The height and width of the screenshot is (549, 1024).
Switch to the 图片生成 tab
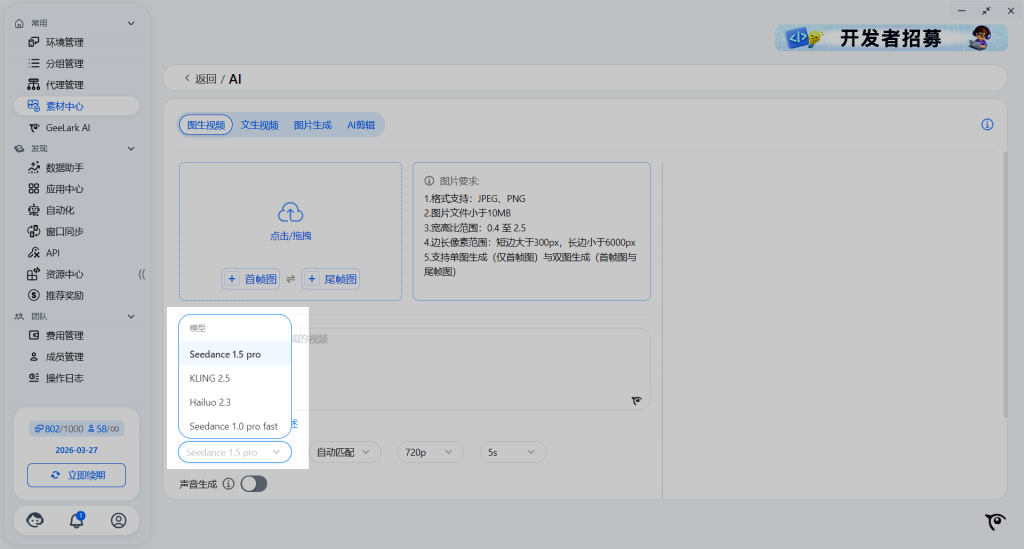pos(312,125)
